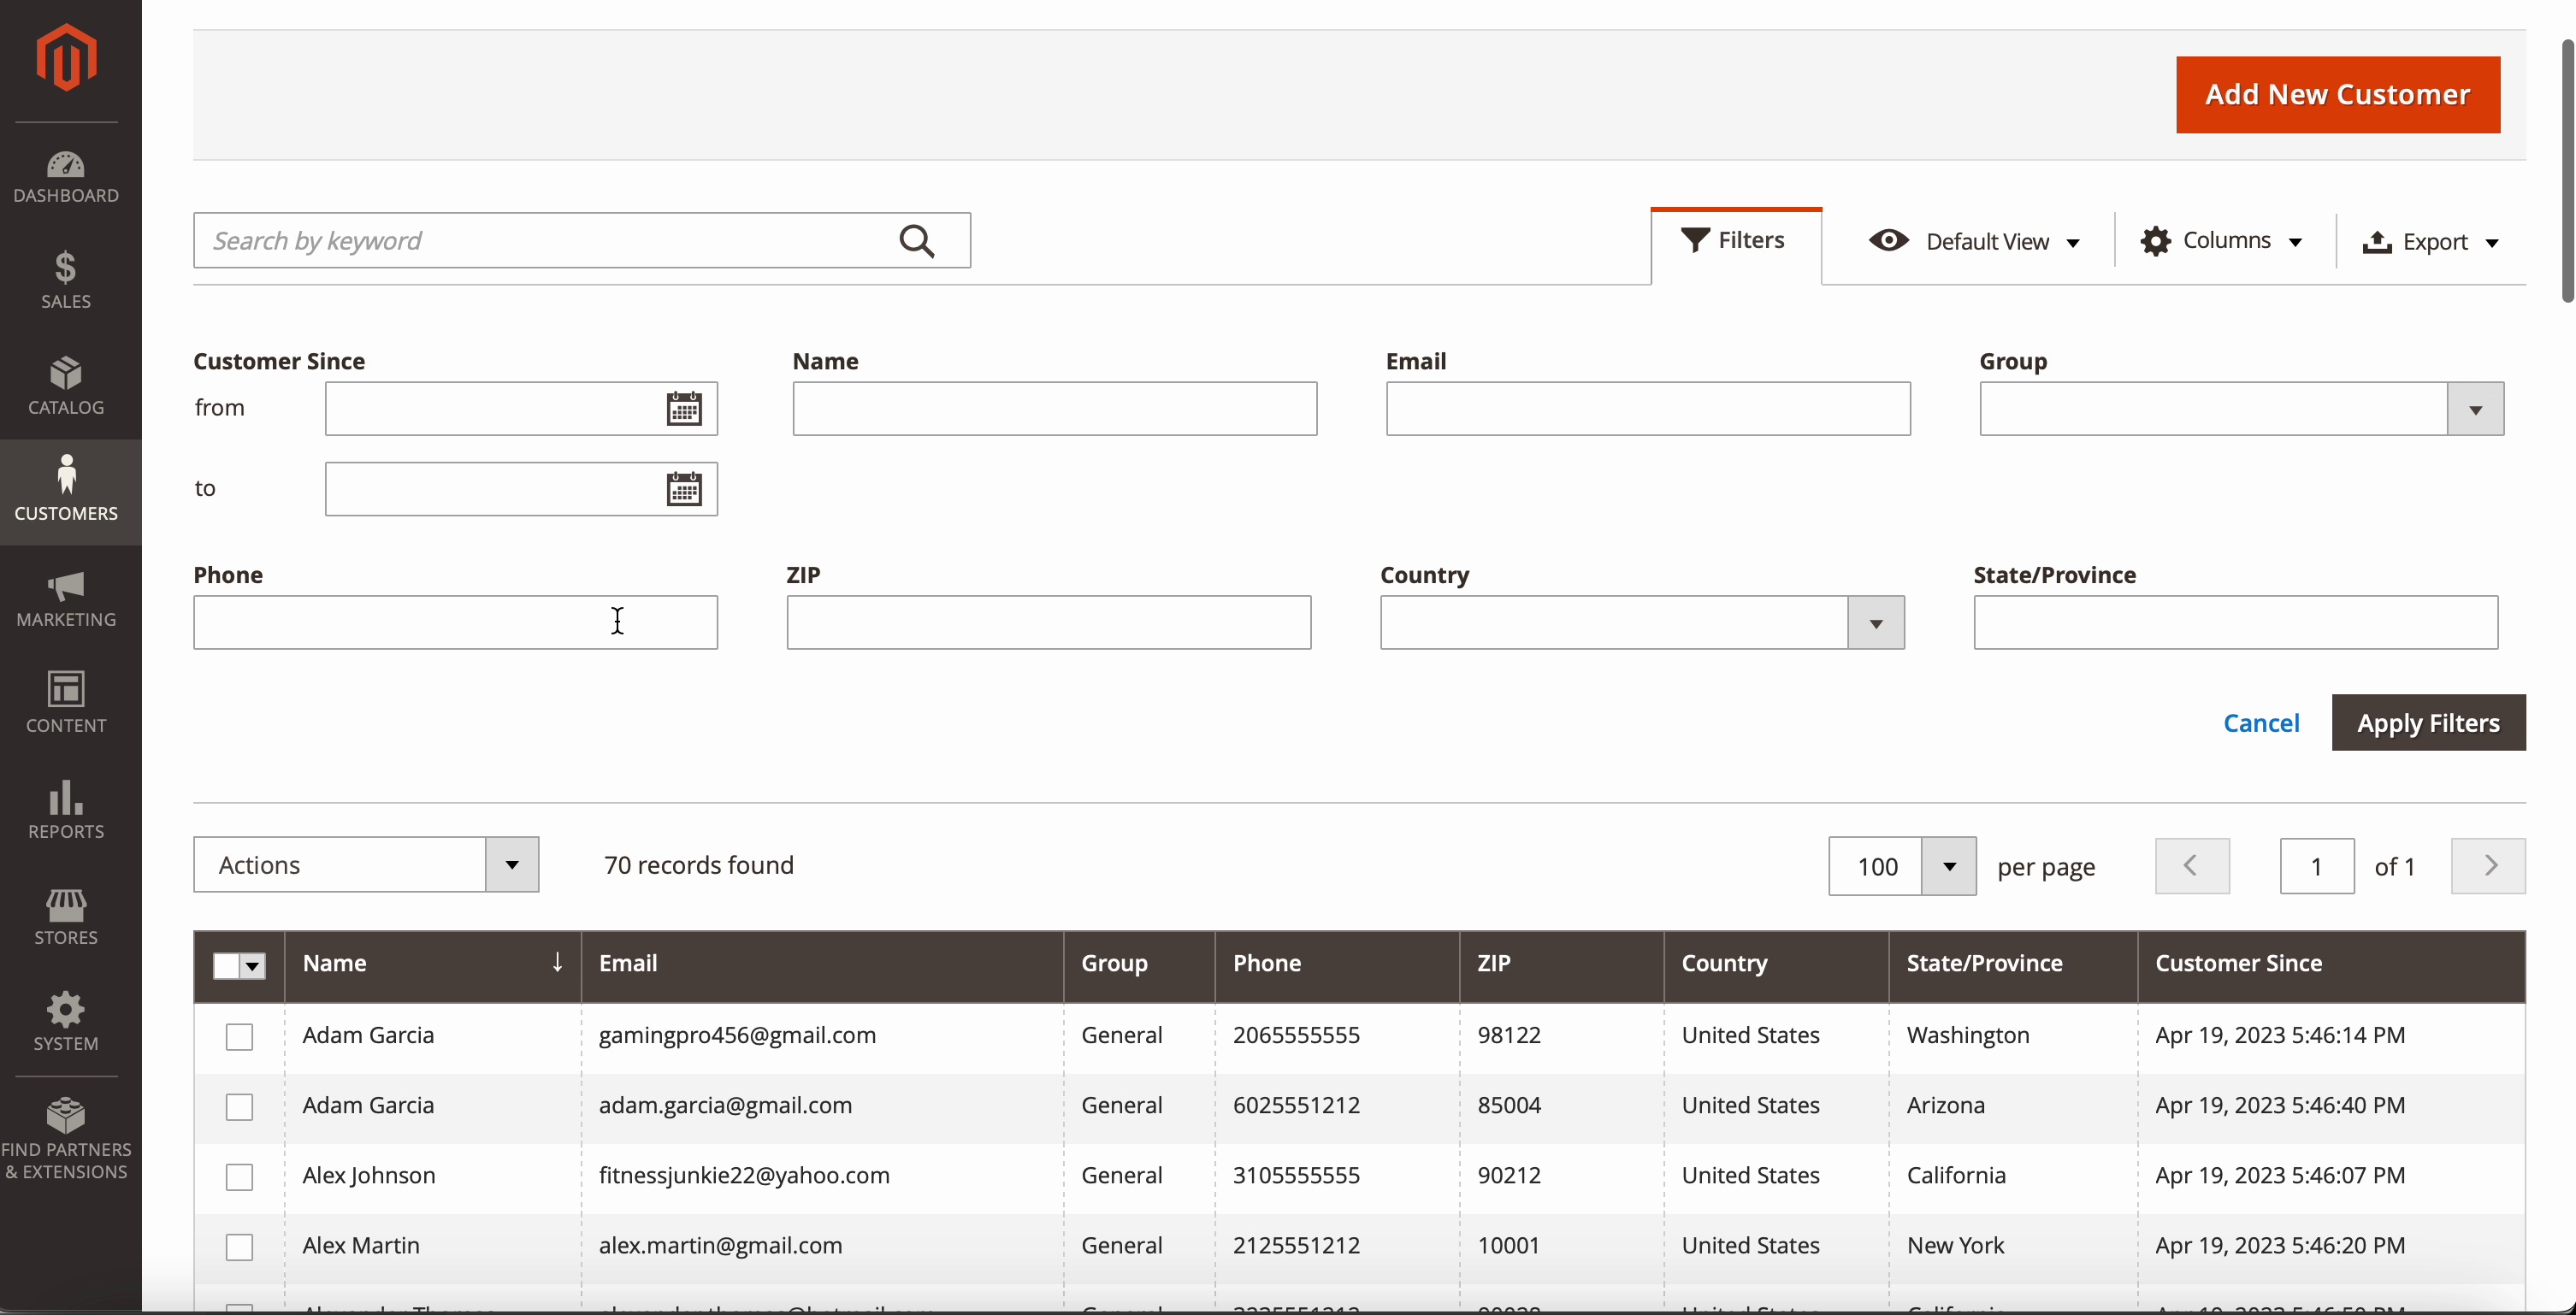Open the Actions dropdown

point(366,865)
